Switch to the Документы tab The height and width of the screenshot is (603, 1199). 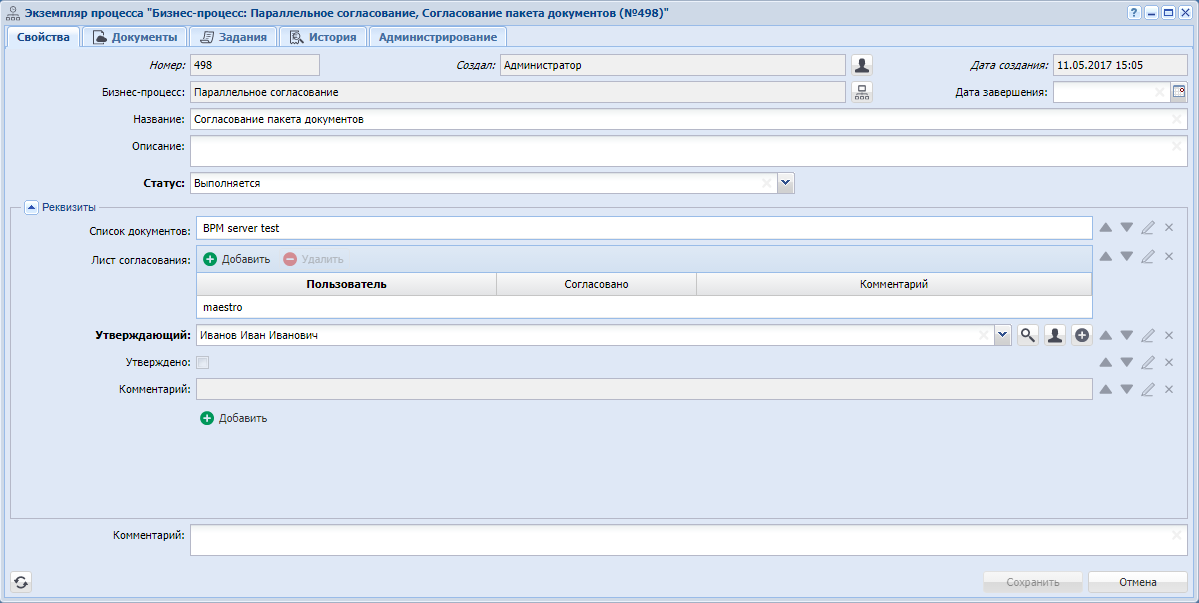[136, 37]
